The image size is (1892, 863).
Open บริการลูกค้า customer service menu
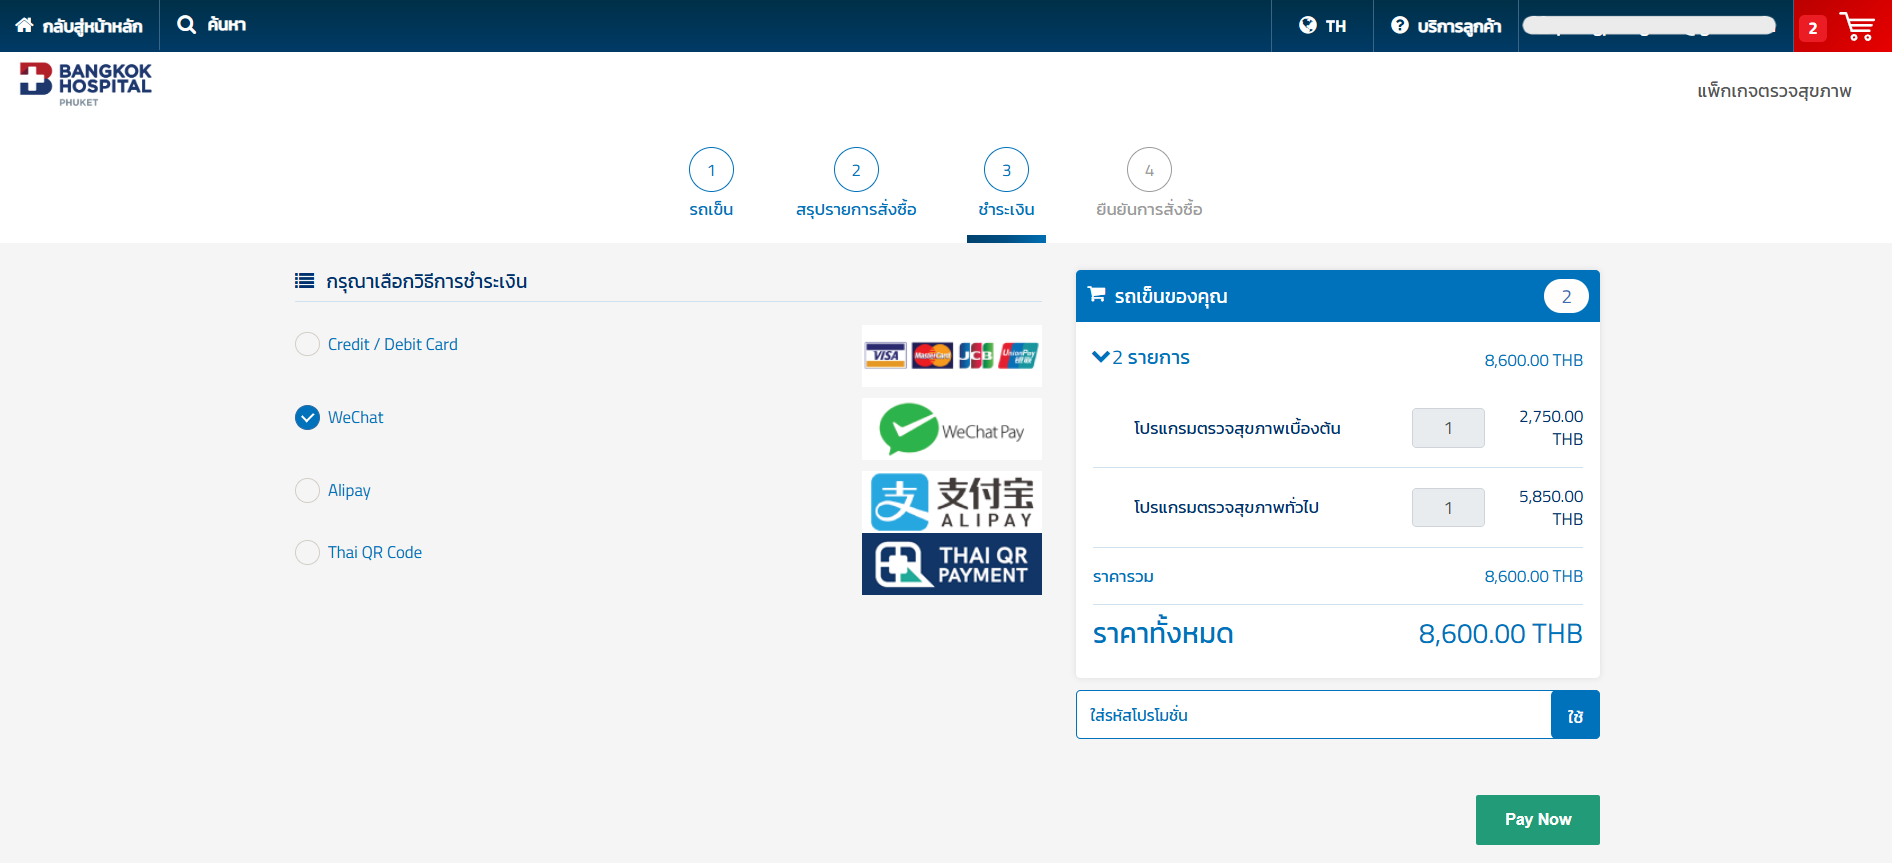pos(1446,26)
